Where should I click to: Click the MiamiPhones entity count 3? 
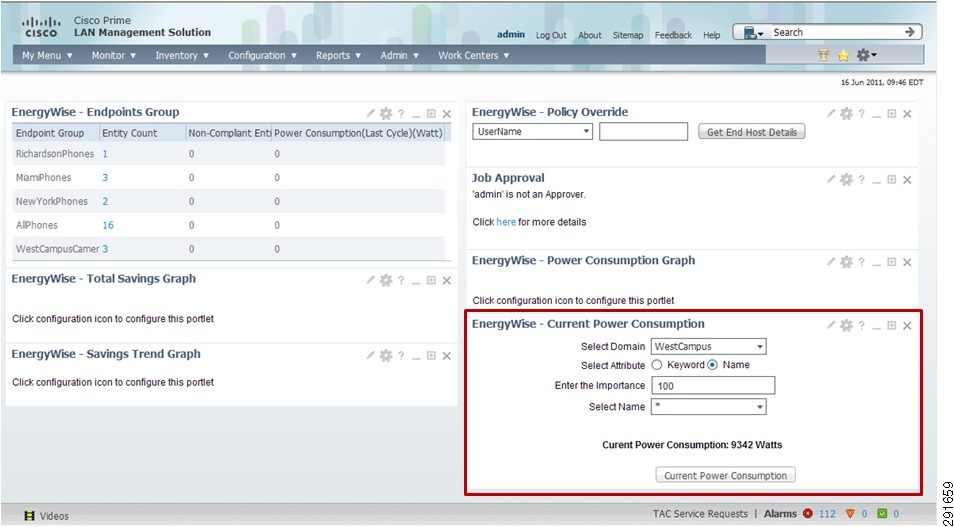tap(105, 178)
